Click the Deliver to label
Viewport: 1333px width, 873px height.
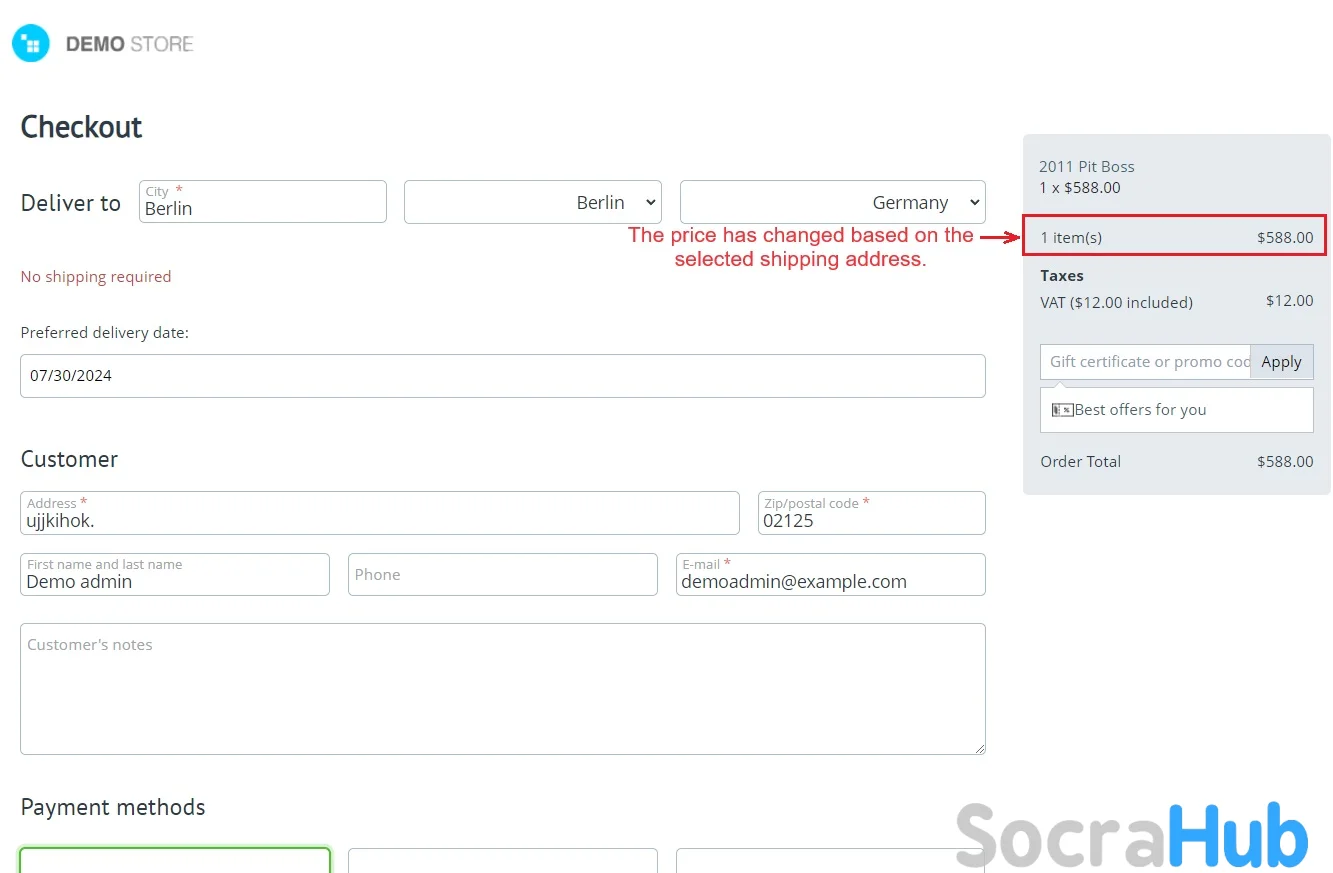[x=71, y=203]
